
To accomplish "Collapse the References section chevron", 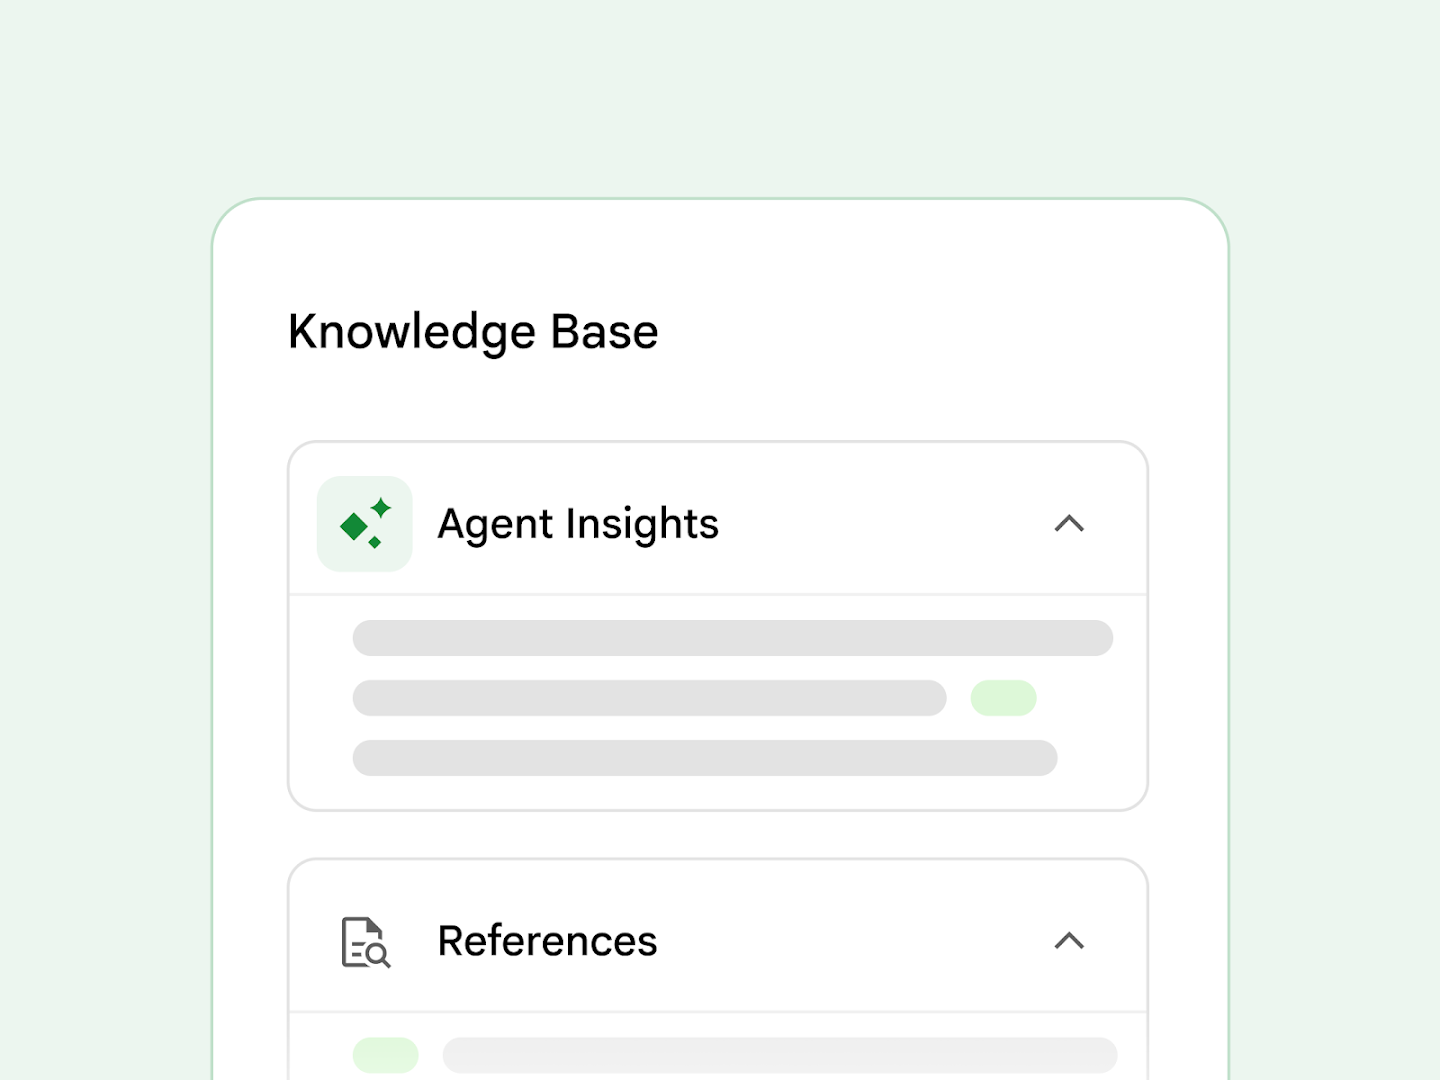I will [x=1069, y=940].
